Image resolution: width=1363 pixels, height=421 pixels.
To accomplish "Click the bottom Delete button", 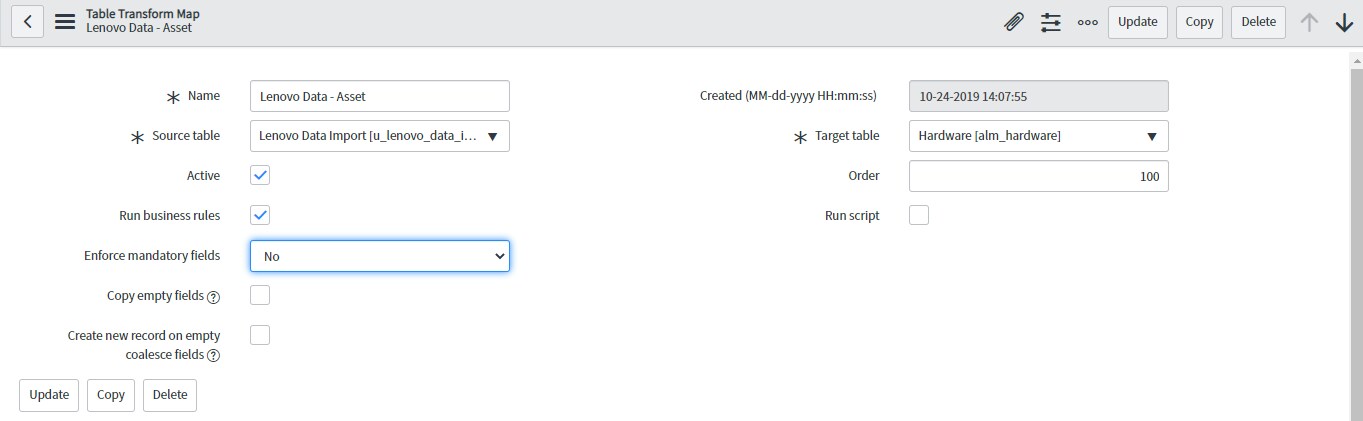I will [x=170, y=395].
